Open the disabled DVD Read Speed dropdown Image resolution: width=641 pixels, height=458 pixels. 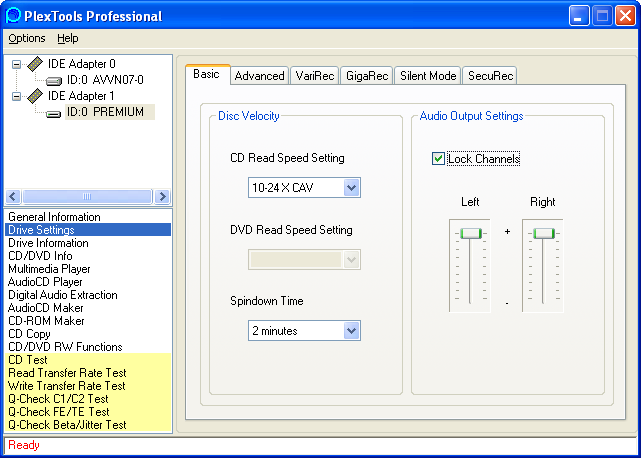tap(304, 259)
